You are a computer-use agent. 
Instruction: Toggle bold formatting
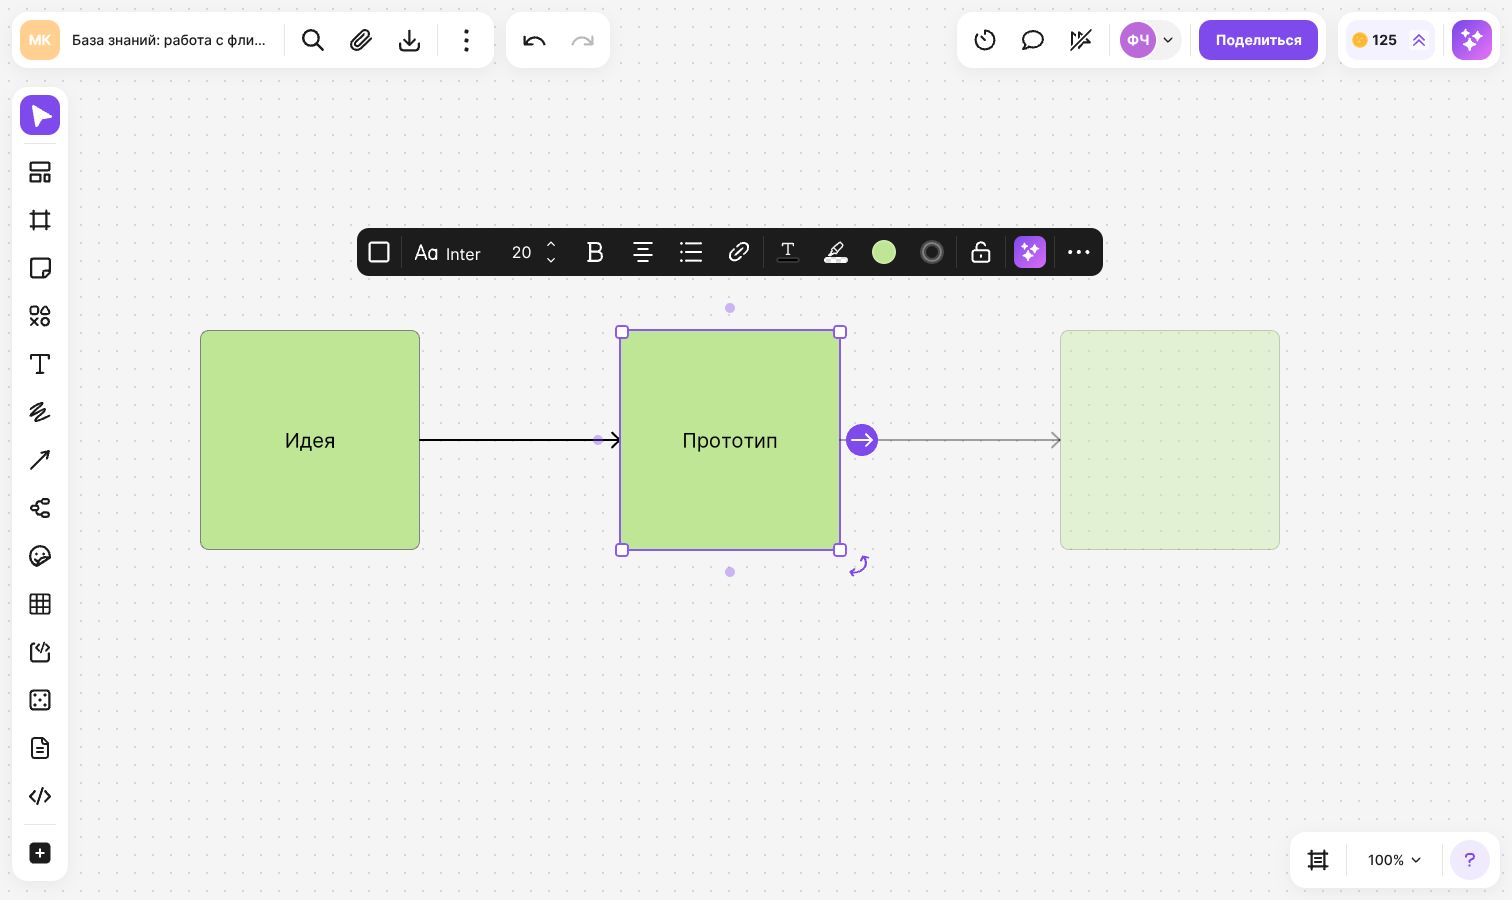coord(595,252)
